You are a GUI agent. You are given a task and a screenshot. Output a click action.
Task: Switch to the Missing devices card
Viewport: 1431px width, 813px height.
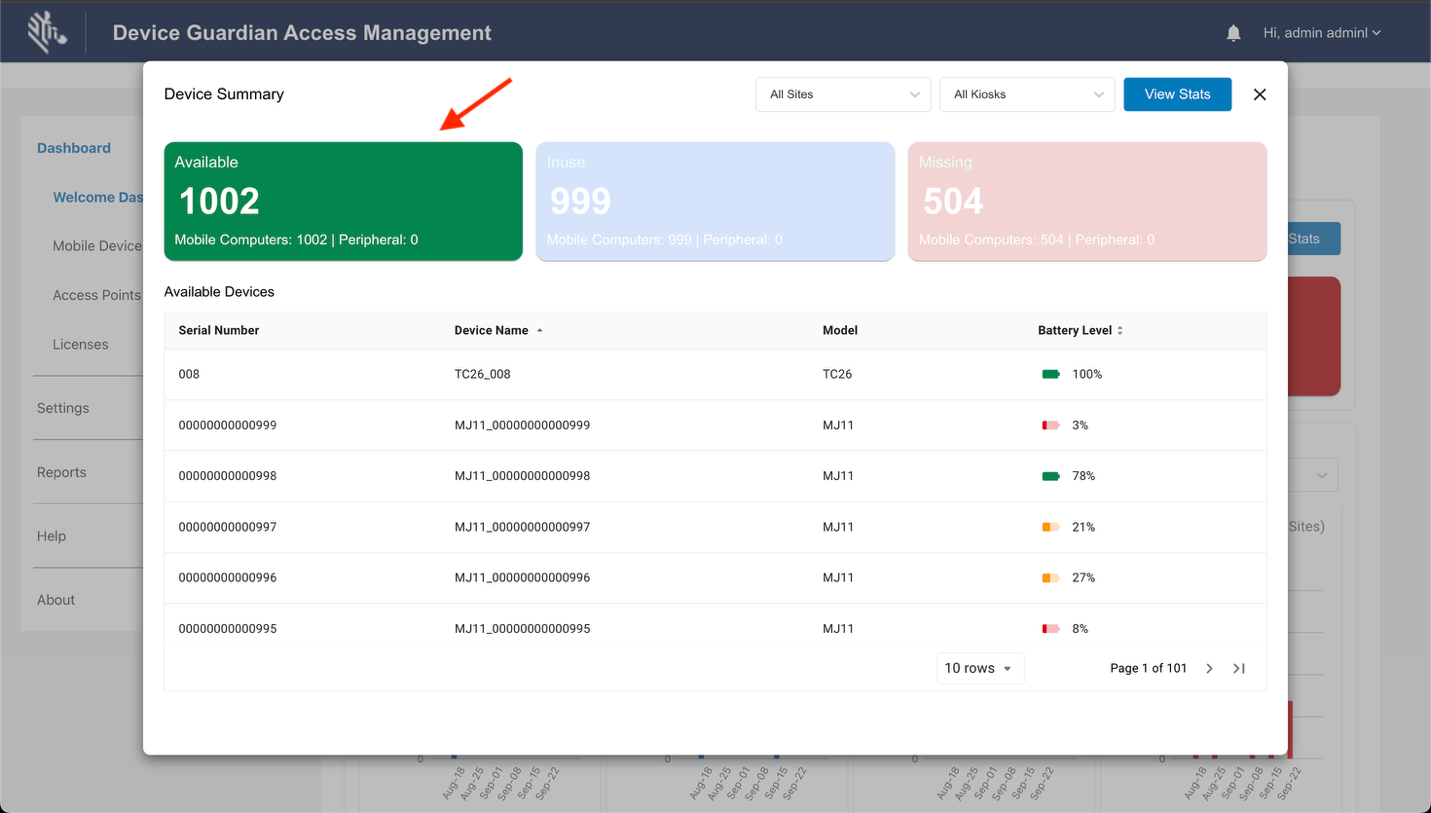click(x=1087, y=201)
